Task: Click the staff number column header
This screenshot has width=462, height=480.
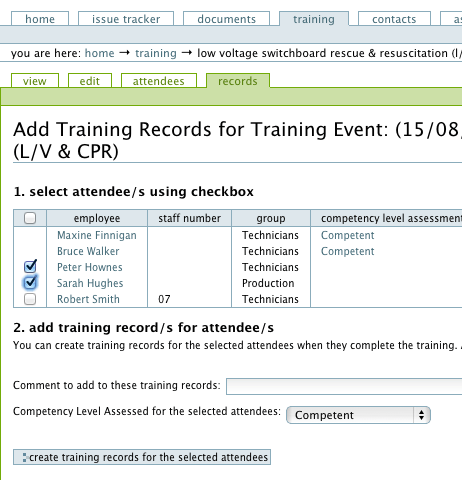Action: click(x=189, y=218)
